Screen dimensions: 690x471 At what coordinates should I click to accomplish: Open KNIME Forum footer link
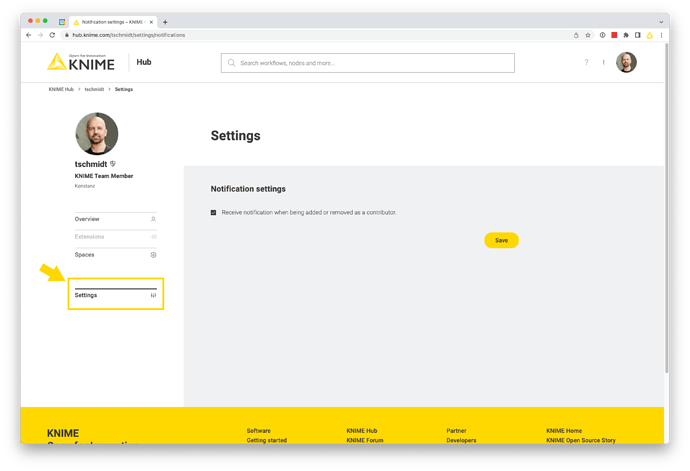365,440
